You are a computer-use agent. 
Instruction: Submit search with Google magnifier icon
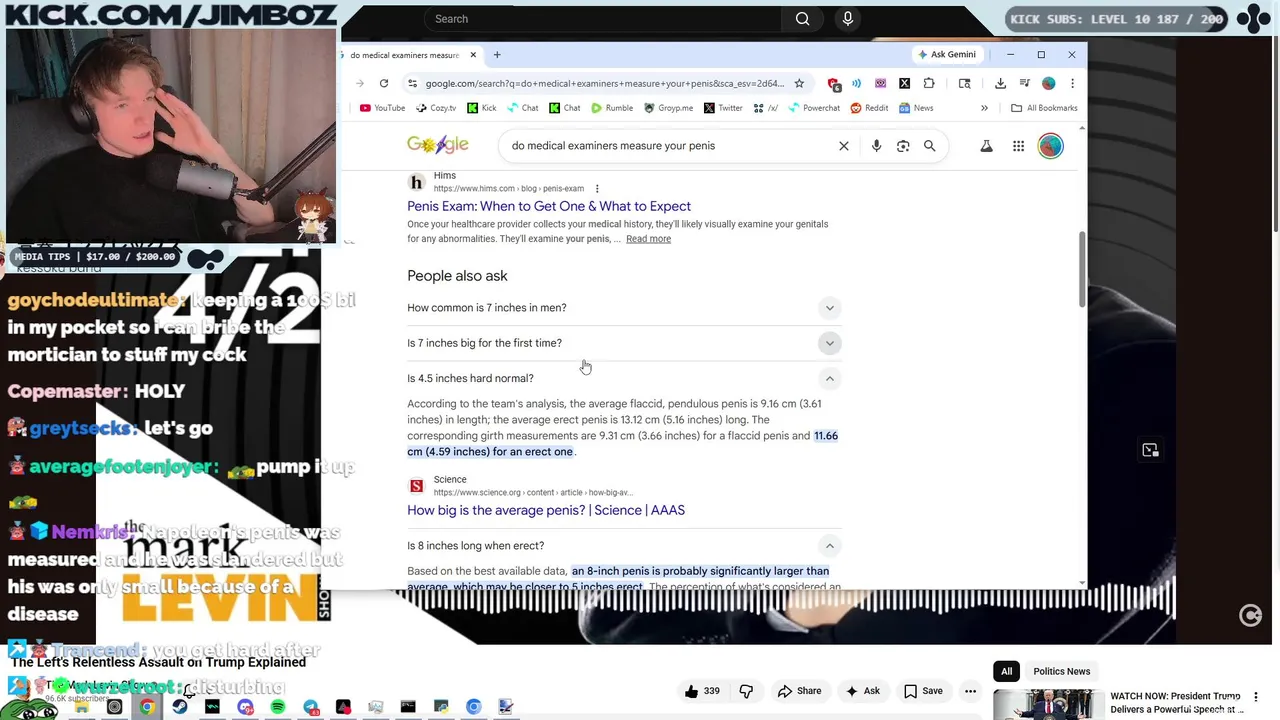929,146
